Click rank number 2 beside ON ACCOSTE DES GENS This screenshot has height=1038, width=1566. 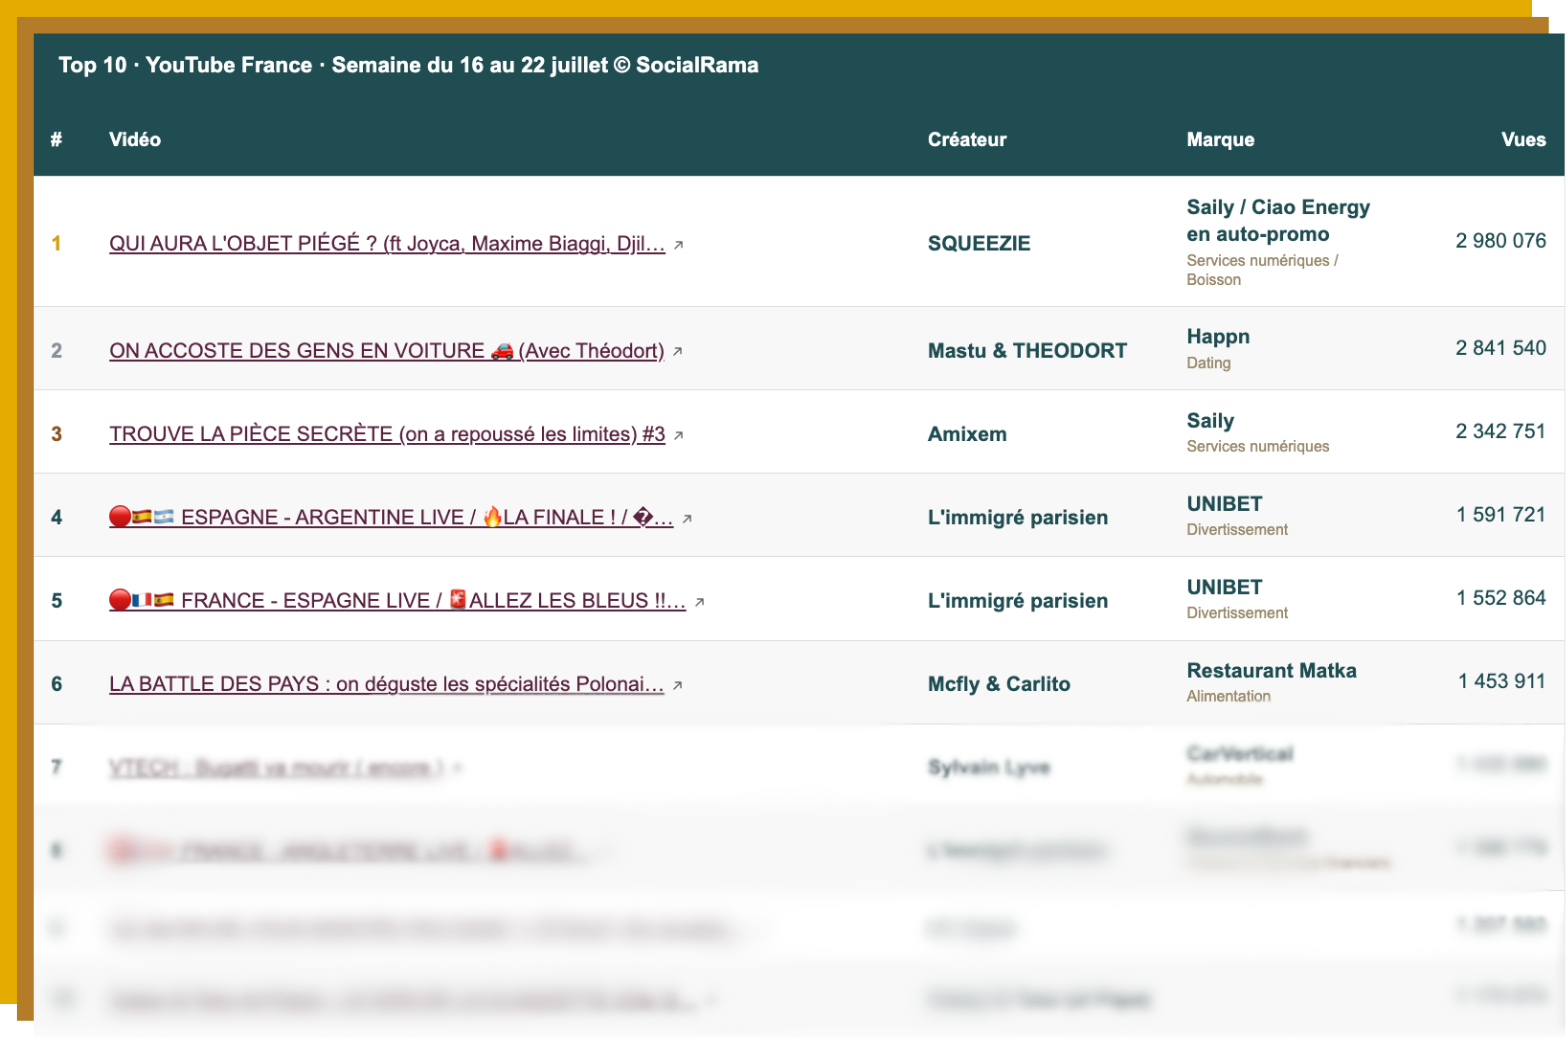point(56,350)
